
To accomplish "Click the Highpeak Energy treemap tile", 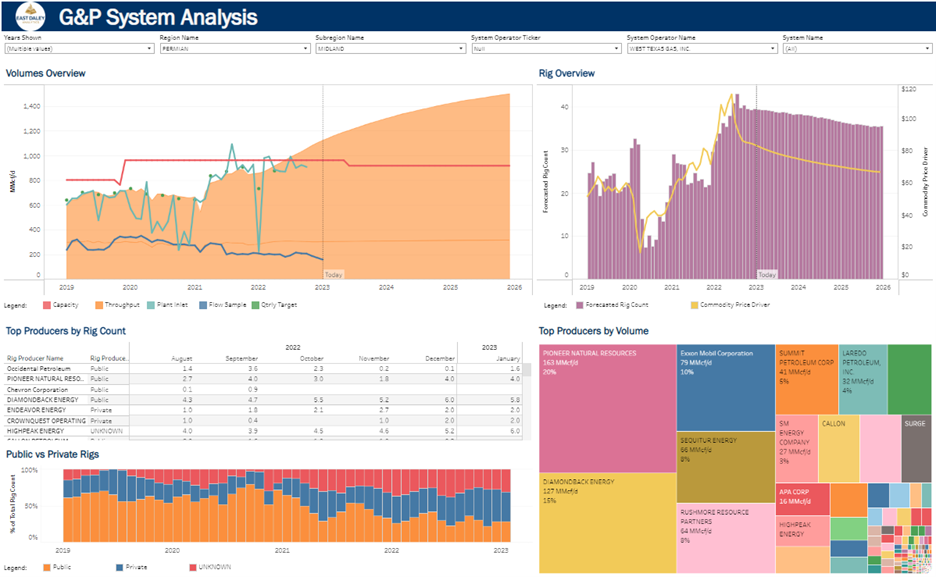I will (x=803, y=530).
